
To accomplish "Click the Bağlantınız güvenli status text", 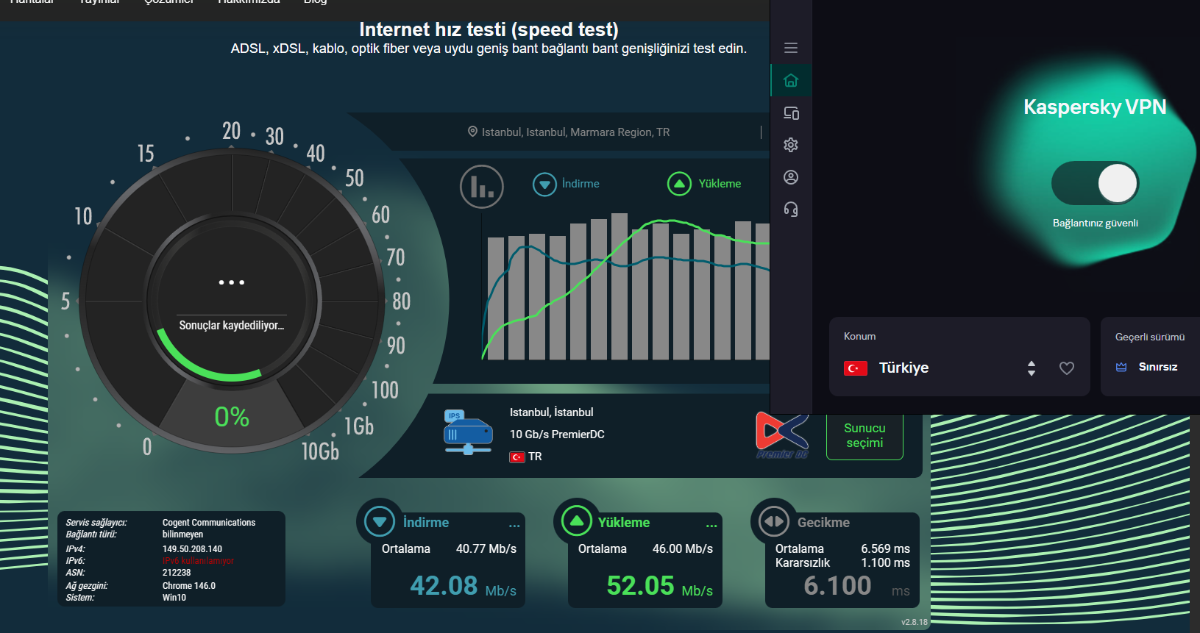I will coord(1095,223).
